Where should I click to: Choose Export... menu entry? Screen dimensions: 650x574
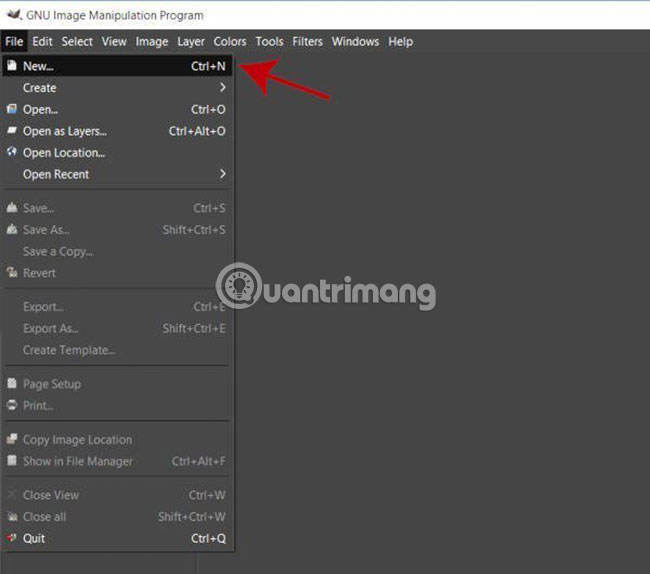[117, 307]
